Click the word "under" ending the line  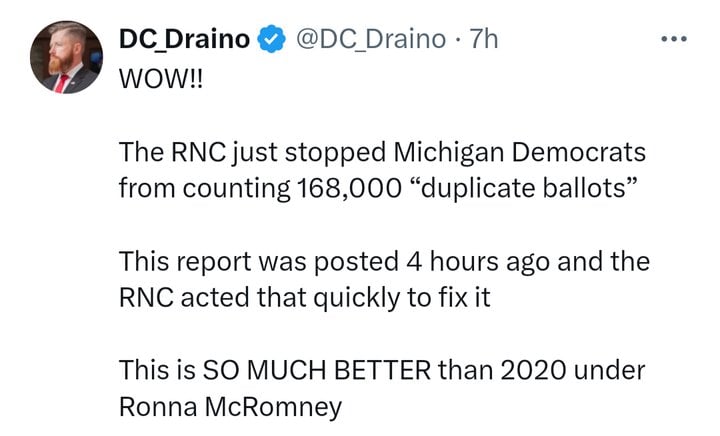point(610,371)
